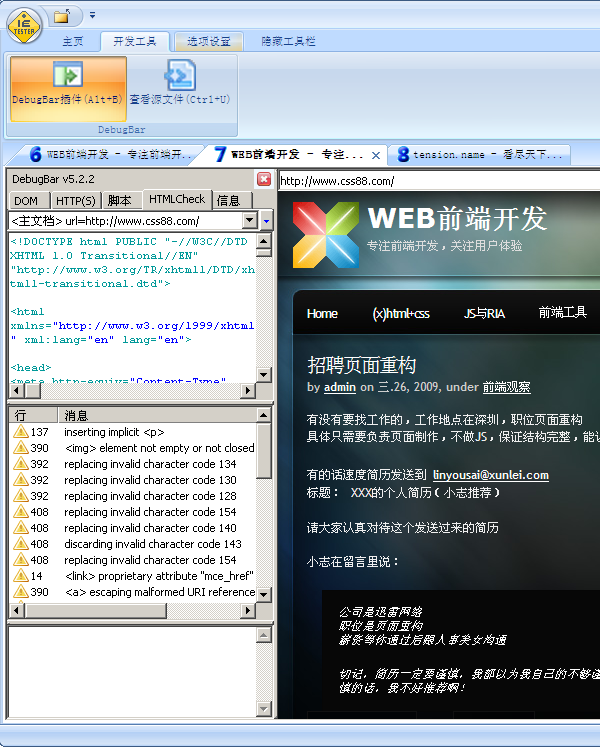Open the main document url dropdown
Image resolution: width=600 pixels, height=748 pixels.
click(x=249, y=220)
